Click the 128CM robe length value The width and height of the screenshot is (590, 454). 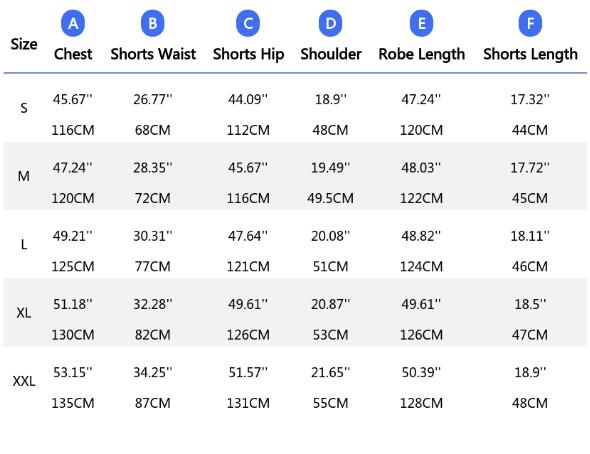pos(421,403)
